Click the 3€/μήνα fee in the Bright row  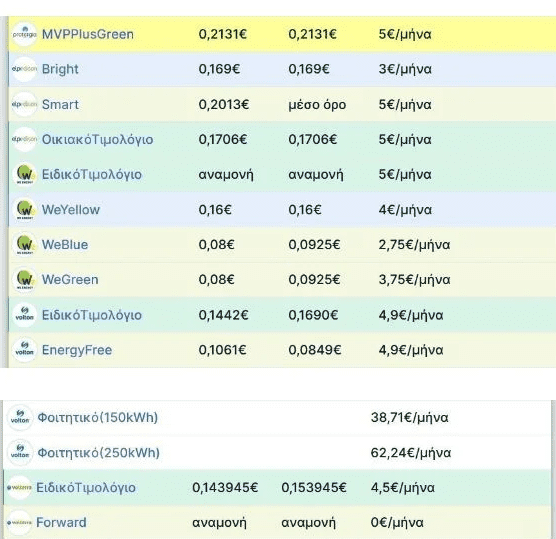[405, 69]
